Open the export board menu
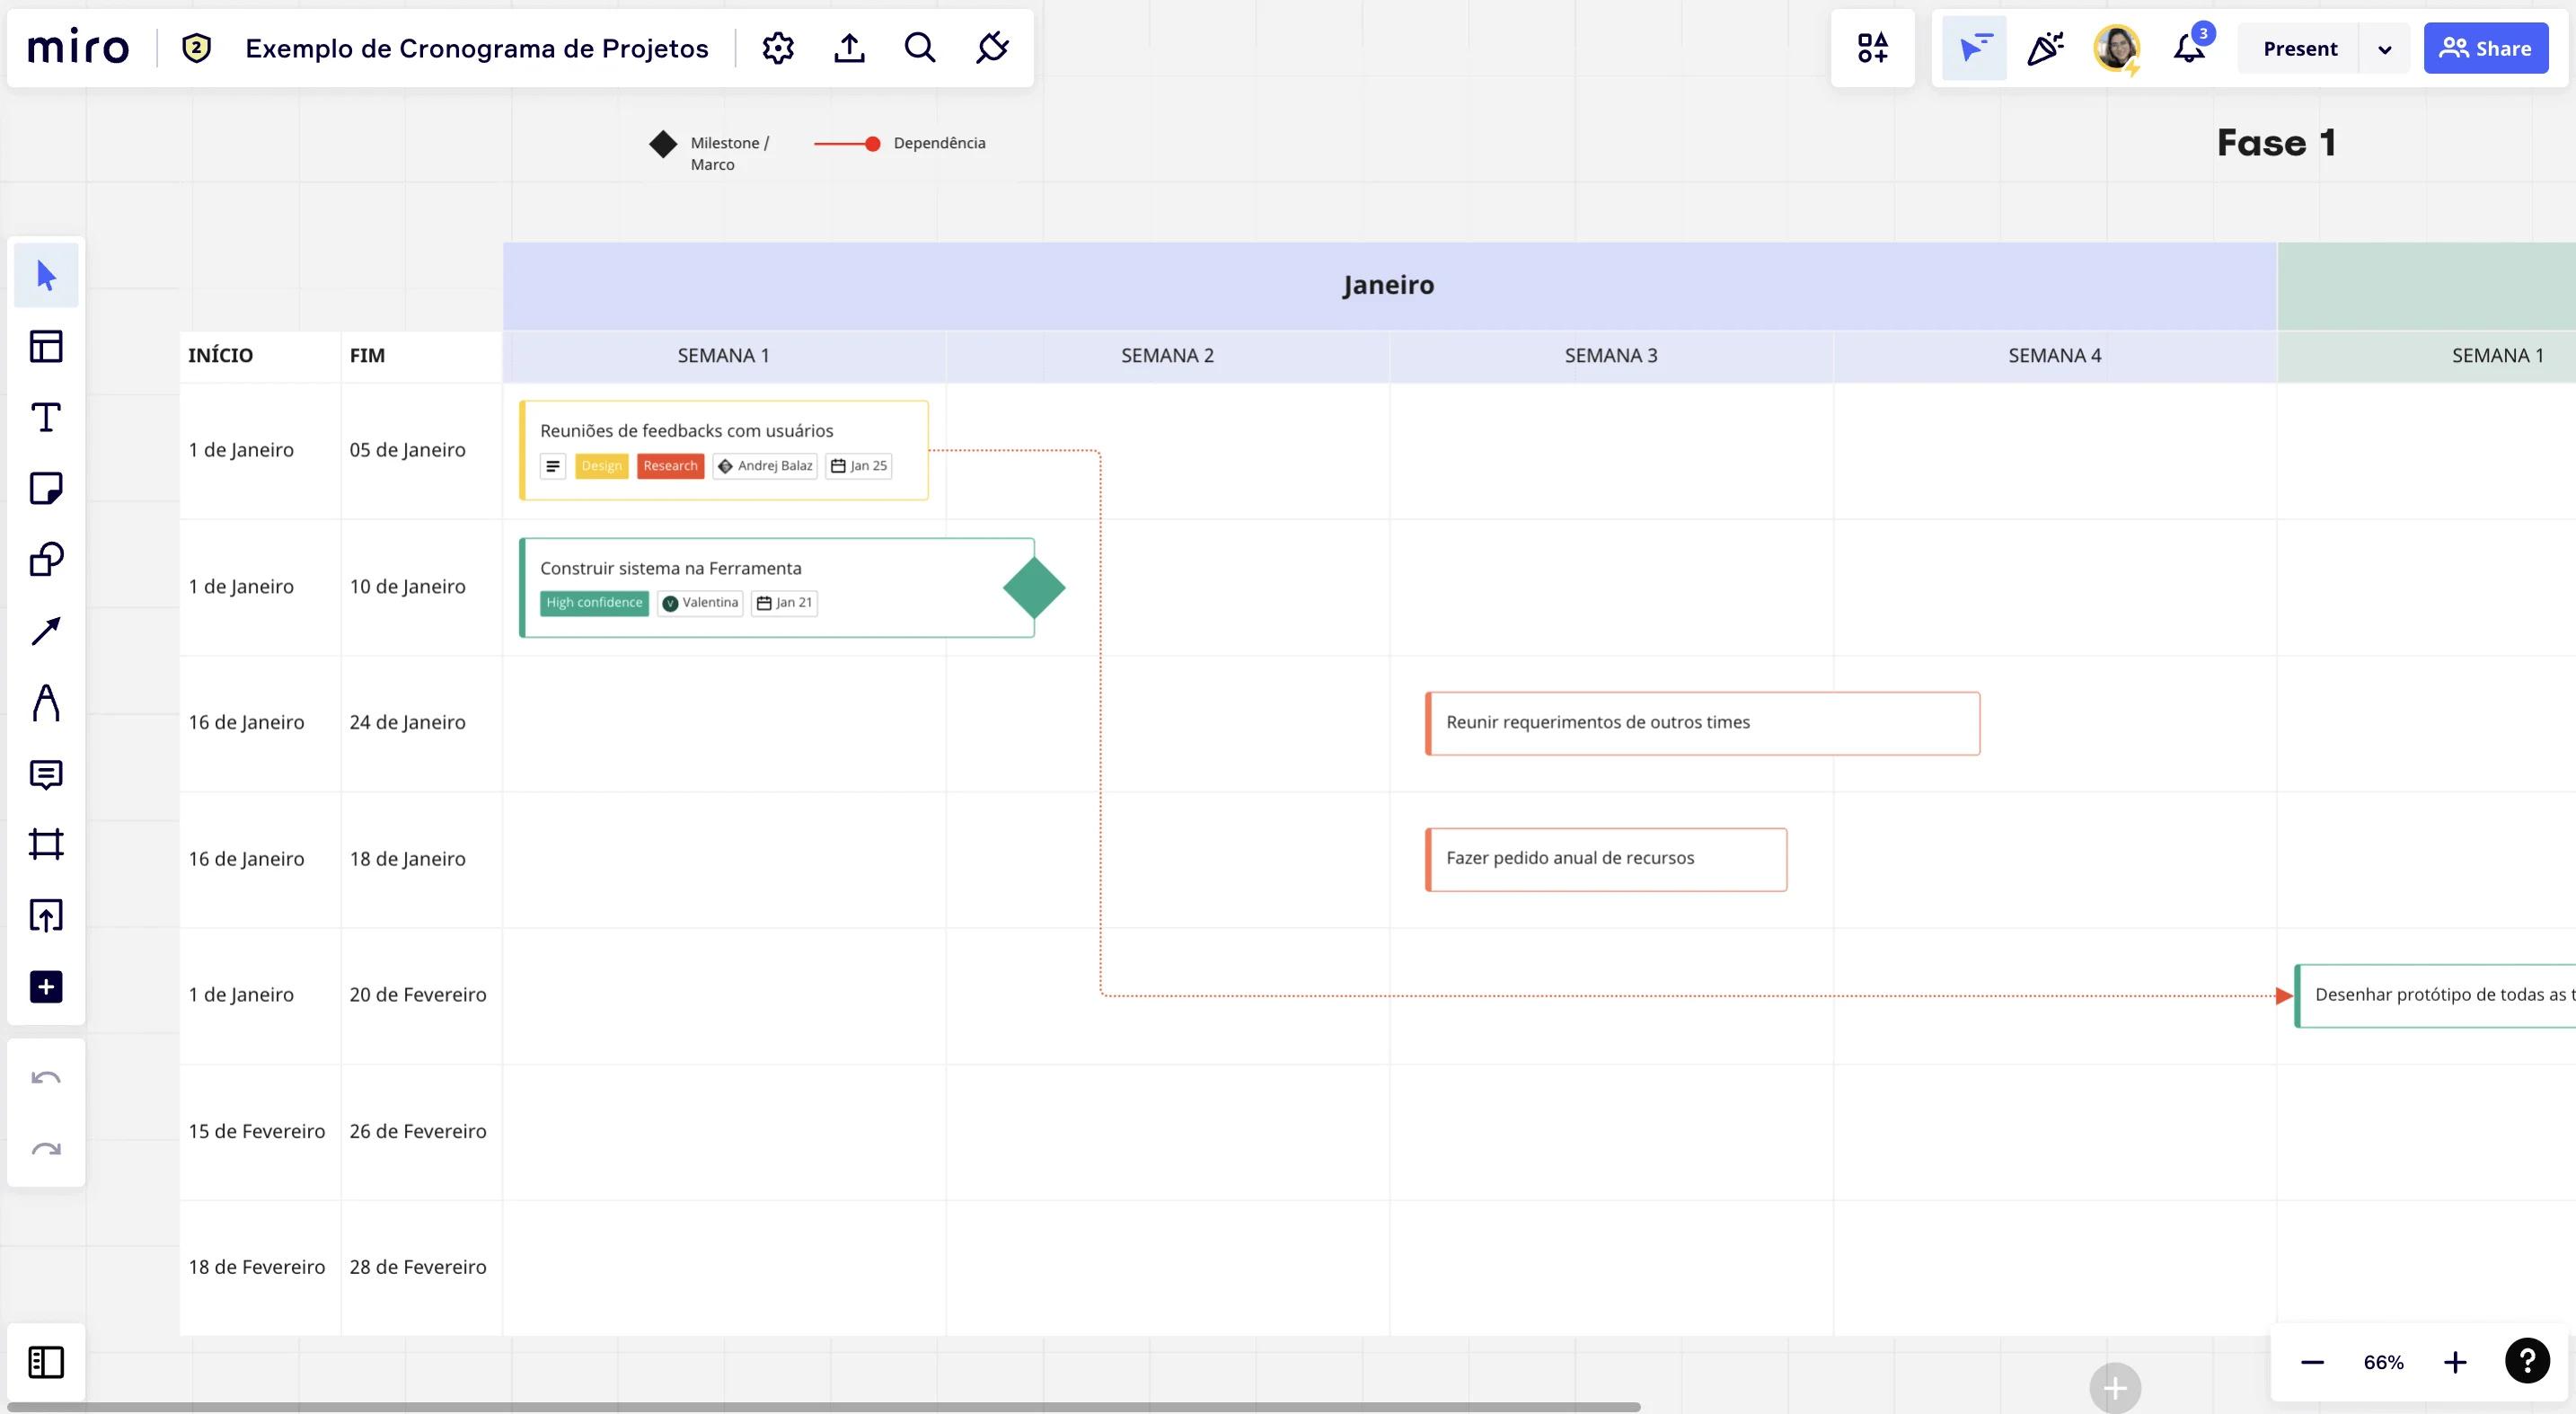 click(849, 48)
